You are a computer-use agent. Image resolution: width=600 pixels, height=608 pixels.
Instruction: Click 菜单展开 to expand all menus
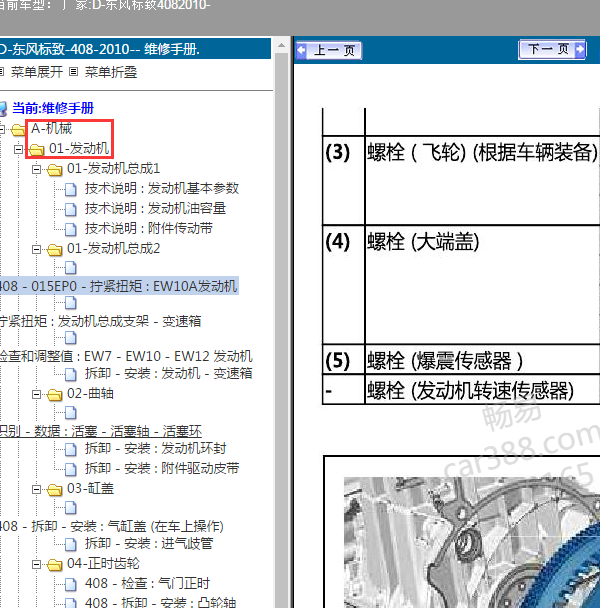[x=37, y=72]
